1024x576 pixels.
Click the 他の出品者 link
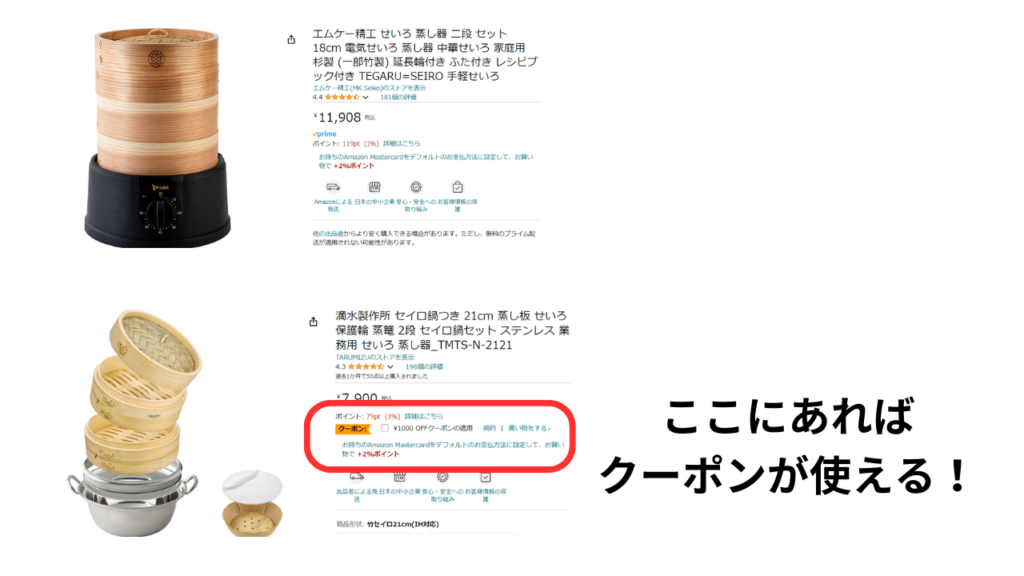pyautogui.click(x=325, y=234)
